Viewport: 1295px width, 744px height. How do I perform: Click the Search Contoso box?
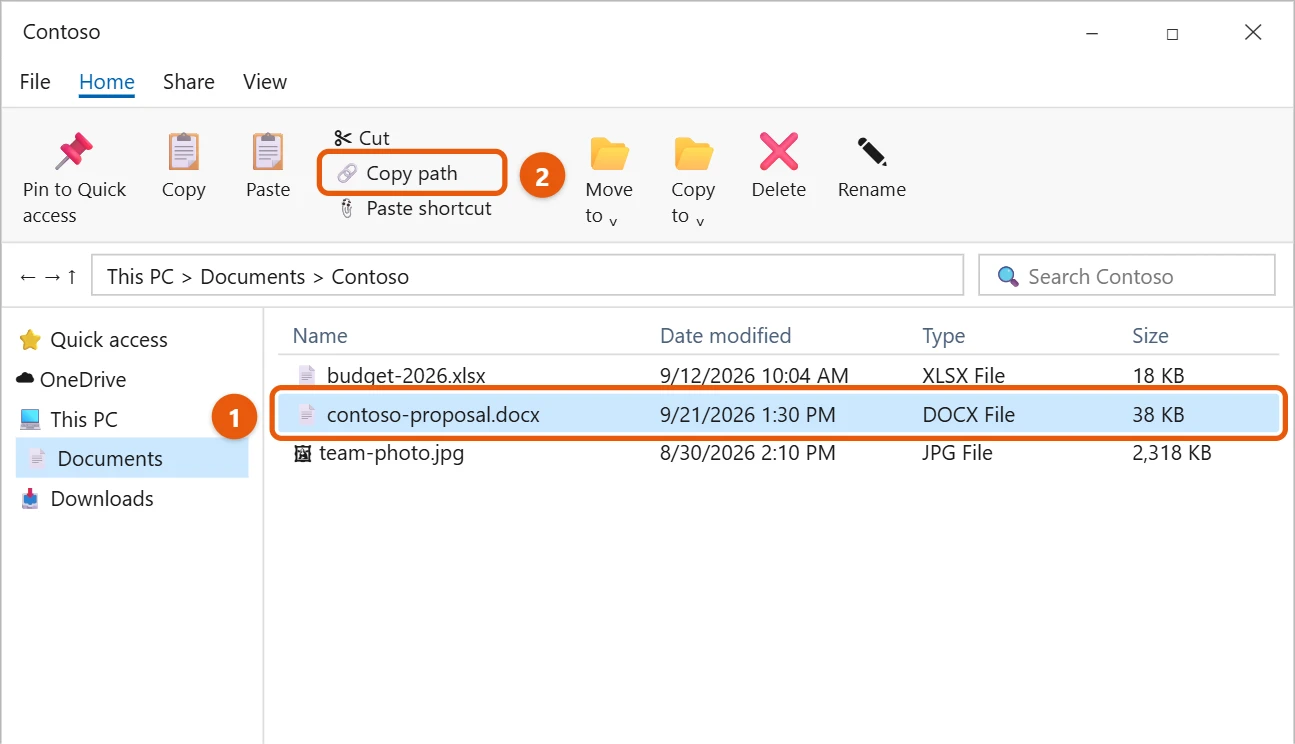click(x=1127, y=275)
